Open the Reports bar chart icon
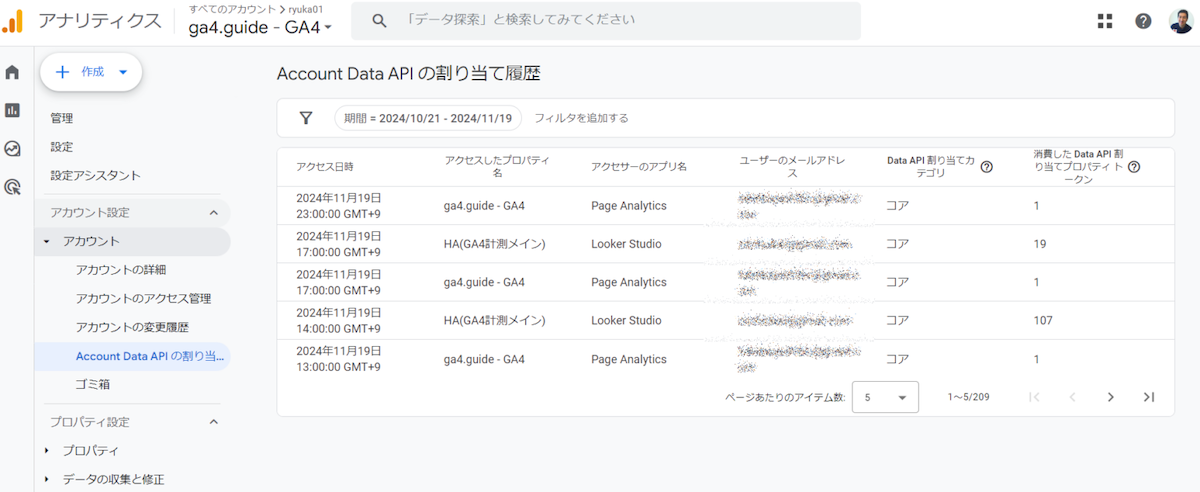Image resolution: width=1200 pixels, height=492 pixels. tap(12, 110)
